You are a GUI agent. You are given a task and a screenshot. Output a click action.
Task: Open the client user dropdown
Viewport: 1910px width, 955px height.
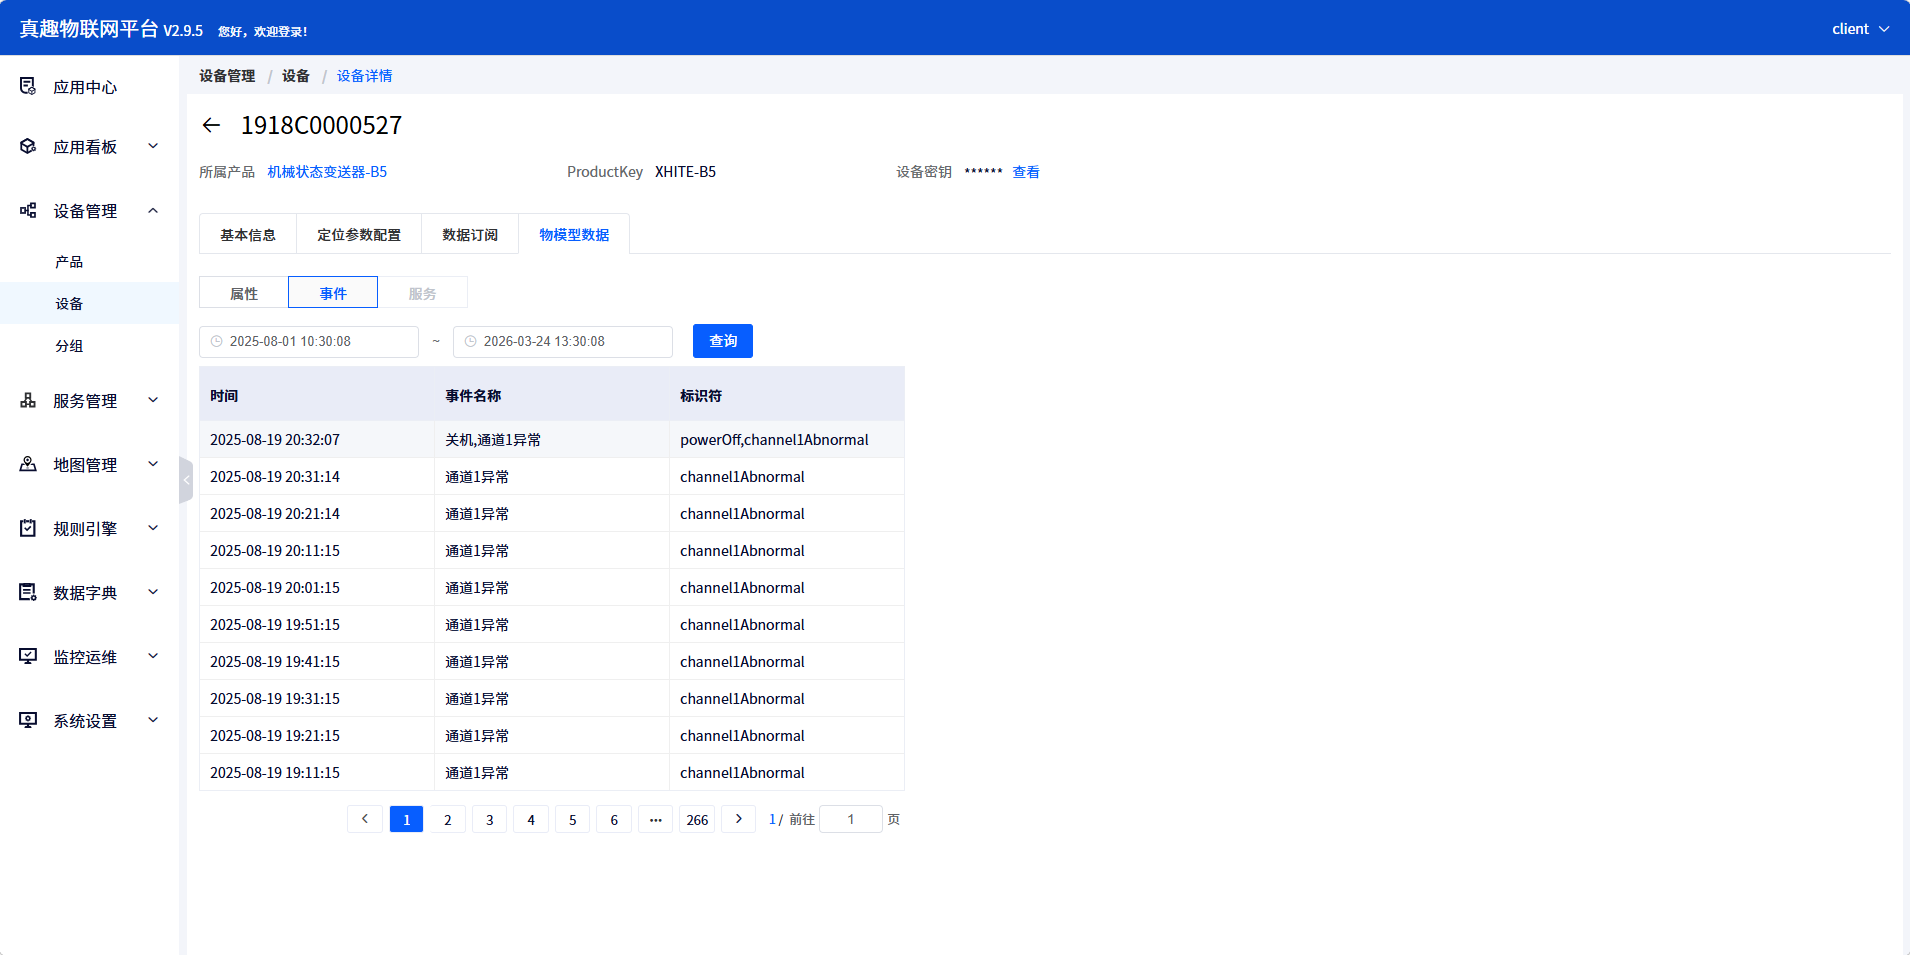point(1860,29)
